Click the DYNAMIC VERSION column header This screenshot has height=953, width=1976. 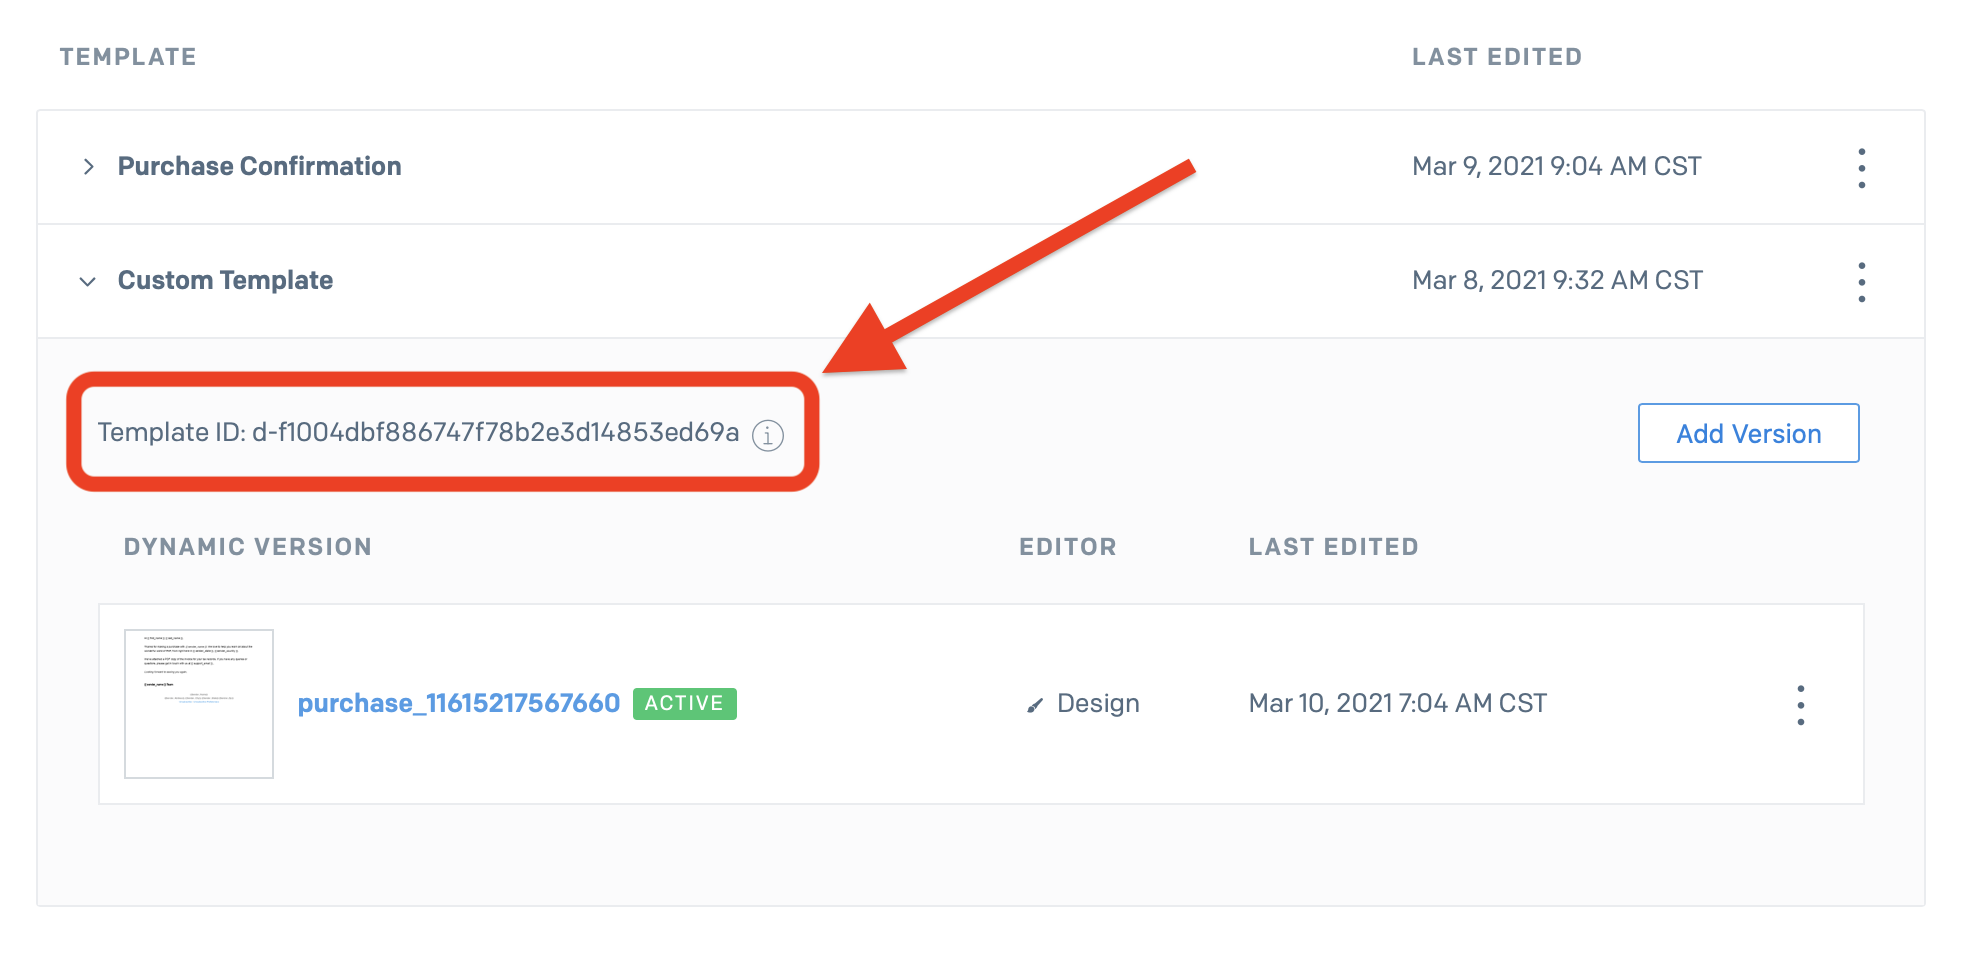pos(247,546)
